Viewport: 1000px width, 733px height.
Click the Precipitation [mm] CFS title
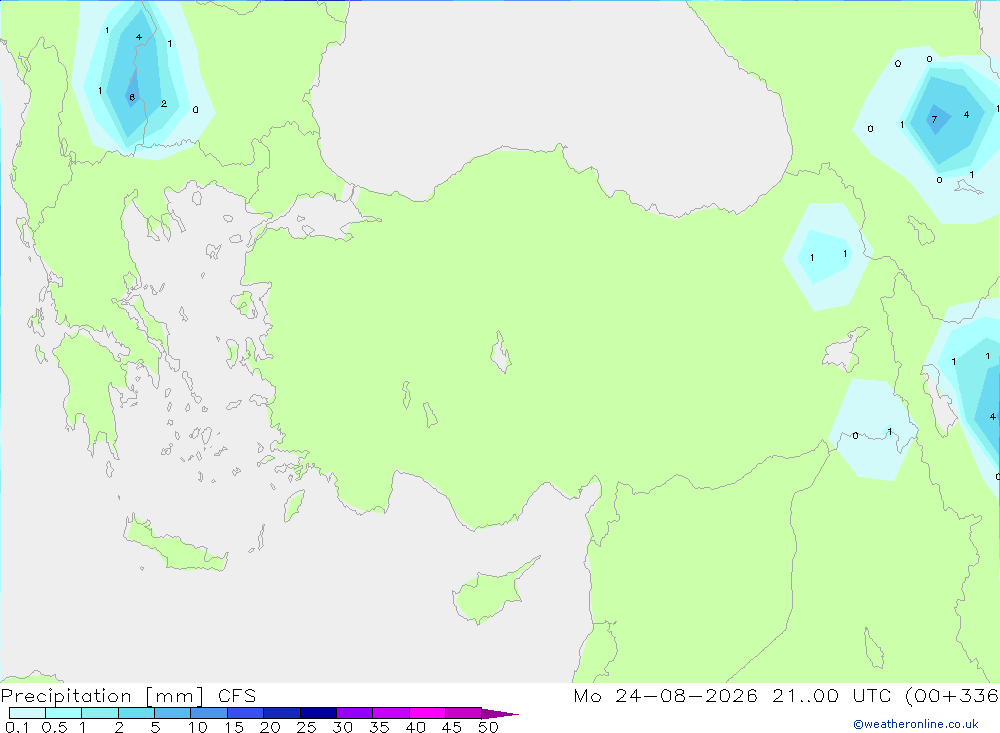[x=128, y=695]
